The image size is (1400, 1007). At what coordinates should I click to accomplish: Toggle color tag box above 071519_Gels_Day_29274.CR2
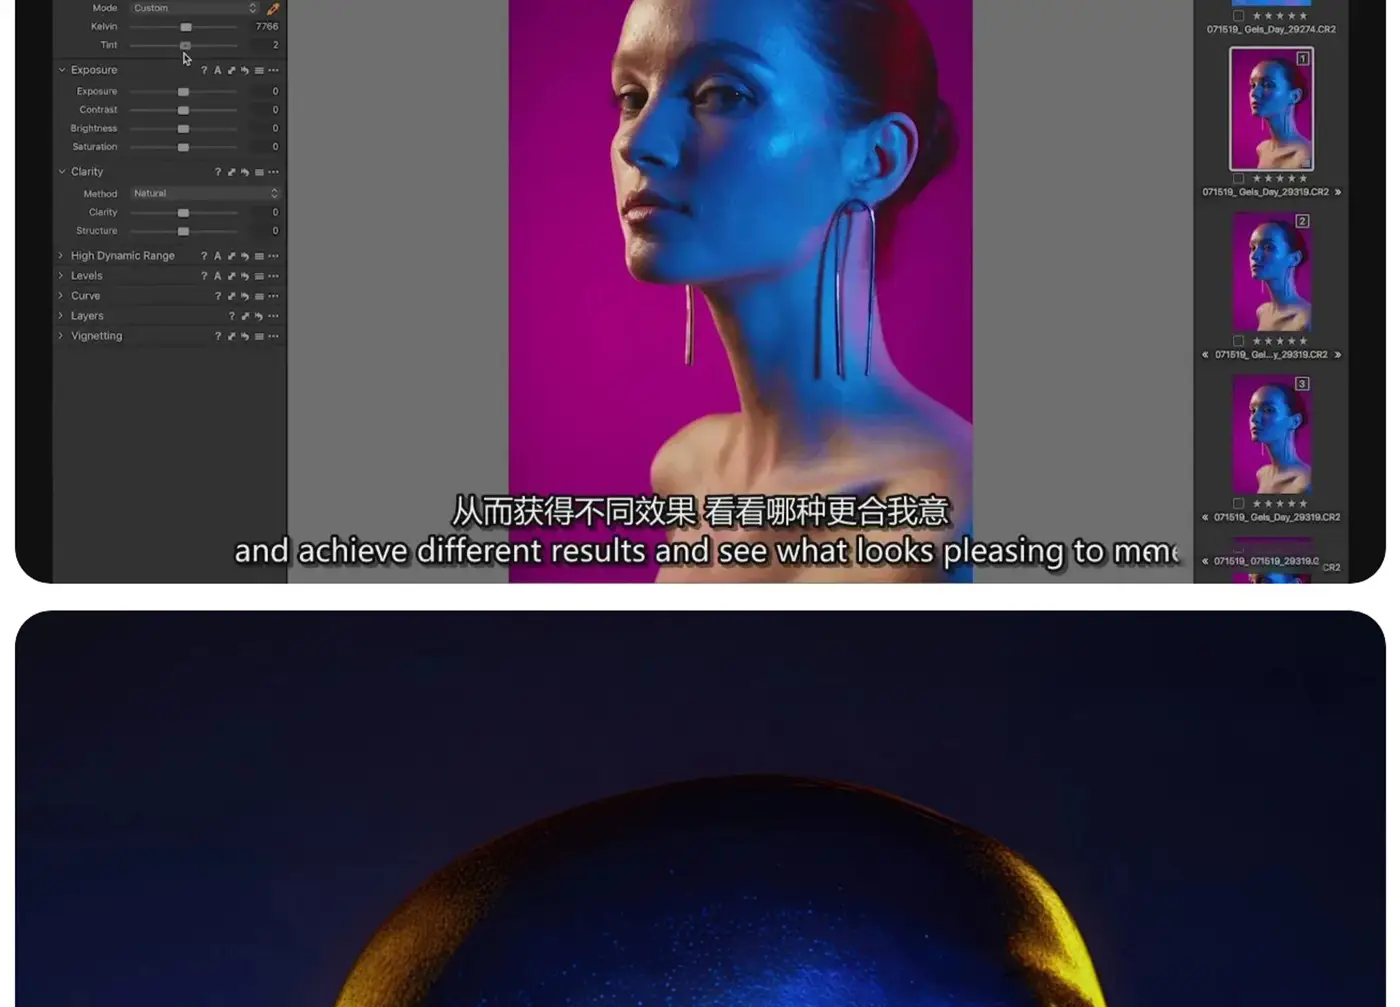pos(1238,16)
